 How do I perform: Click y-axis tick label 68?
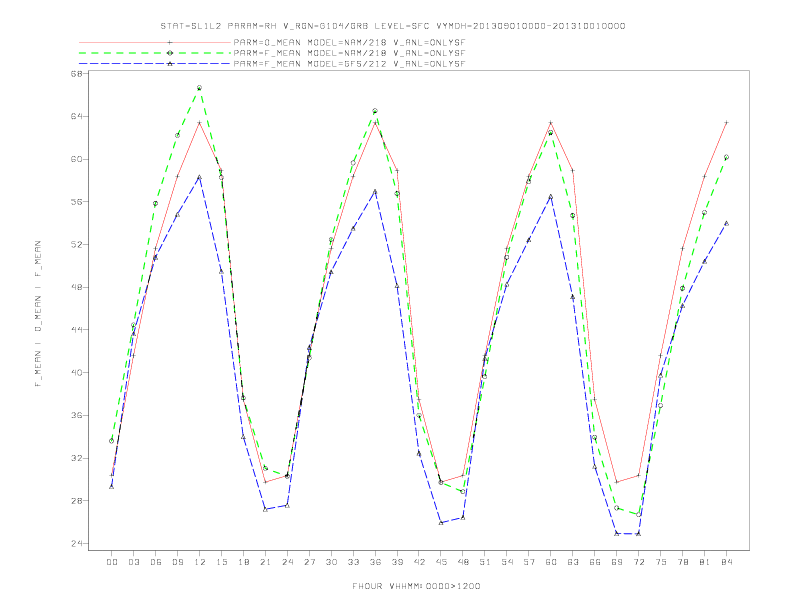click(77, 74)
